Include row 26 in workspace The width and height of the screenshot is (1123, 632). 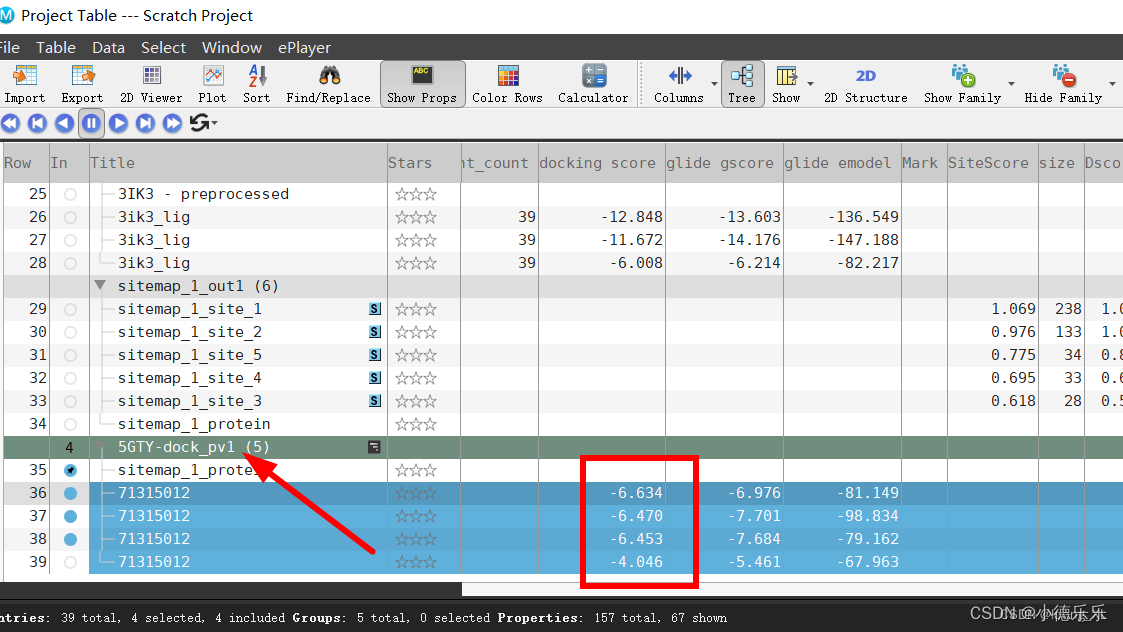pyautogui.click(x=70, y=217)
